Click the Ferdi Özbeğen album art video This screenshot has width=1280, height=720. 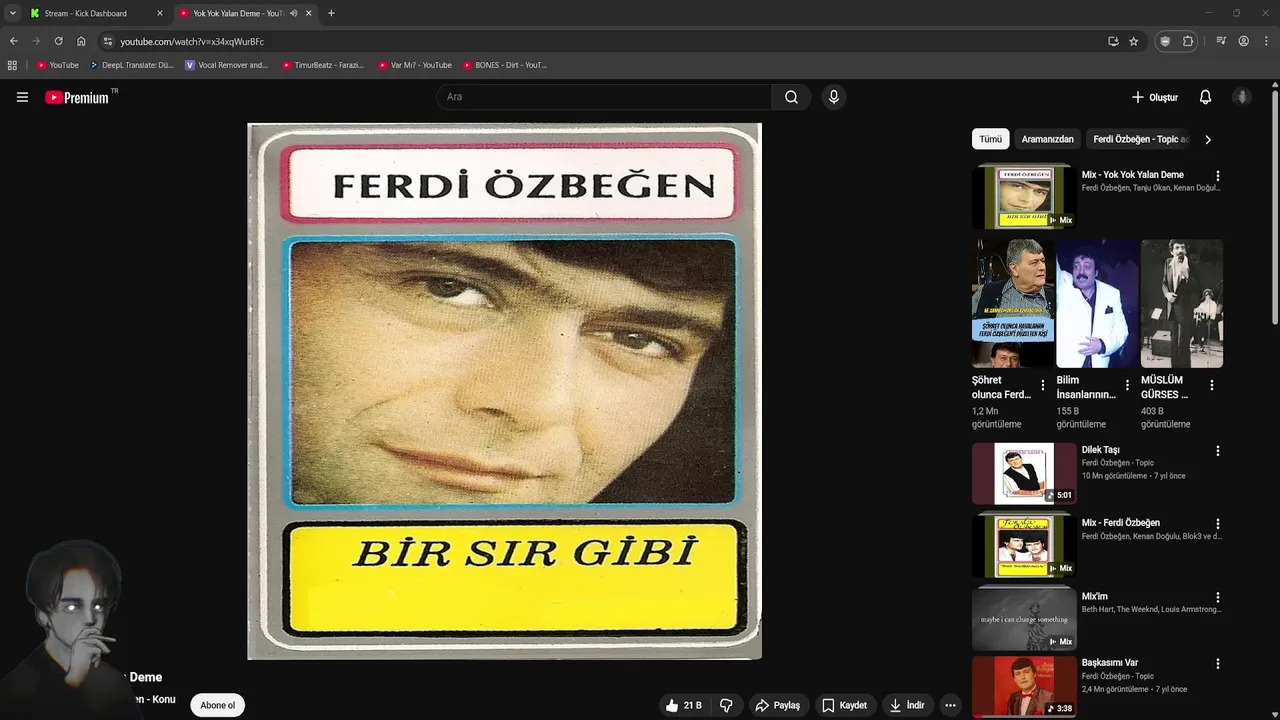coord(504,391)
